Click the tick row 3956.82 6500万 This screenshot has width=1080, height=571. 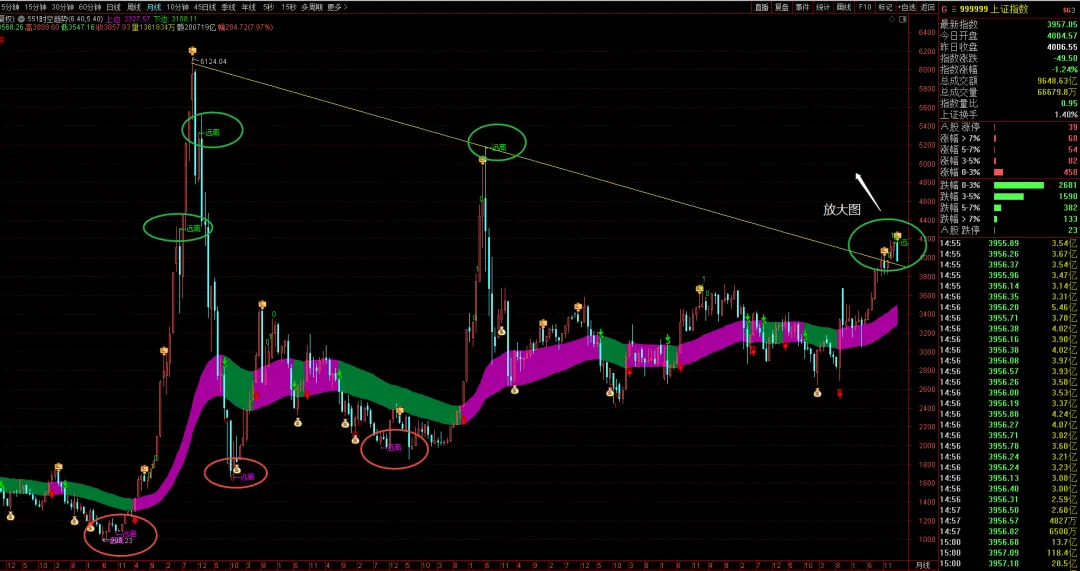pos(1009,531)
